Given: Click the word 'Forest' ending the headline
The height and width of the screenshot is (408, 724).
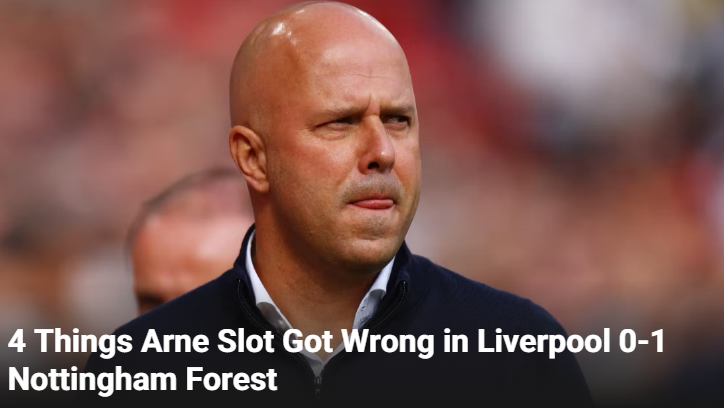Looking at the screenshot, I should click(x=232, y=379).
